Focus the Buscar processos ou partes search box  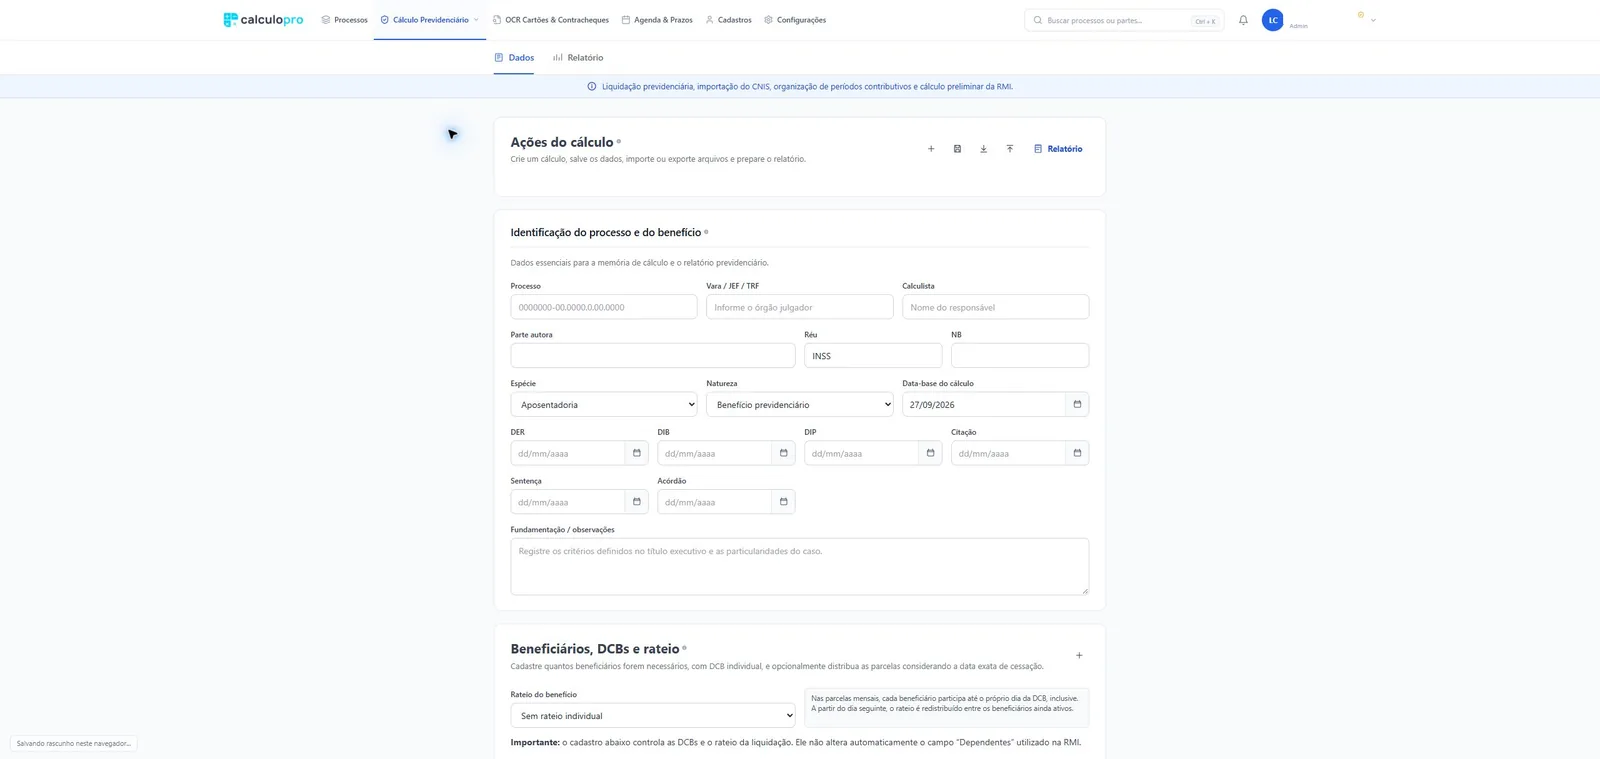pyautogui.click(x=1123, y=20)
